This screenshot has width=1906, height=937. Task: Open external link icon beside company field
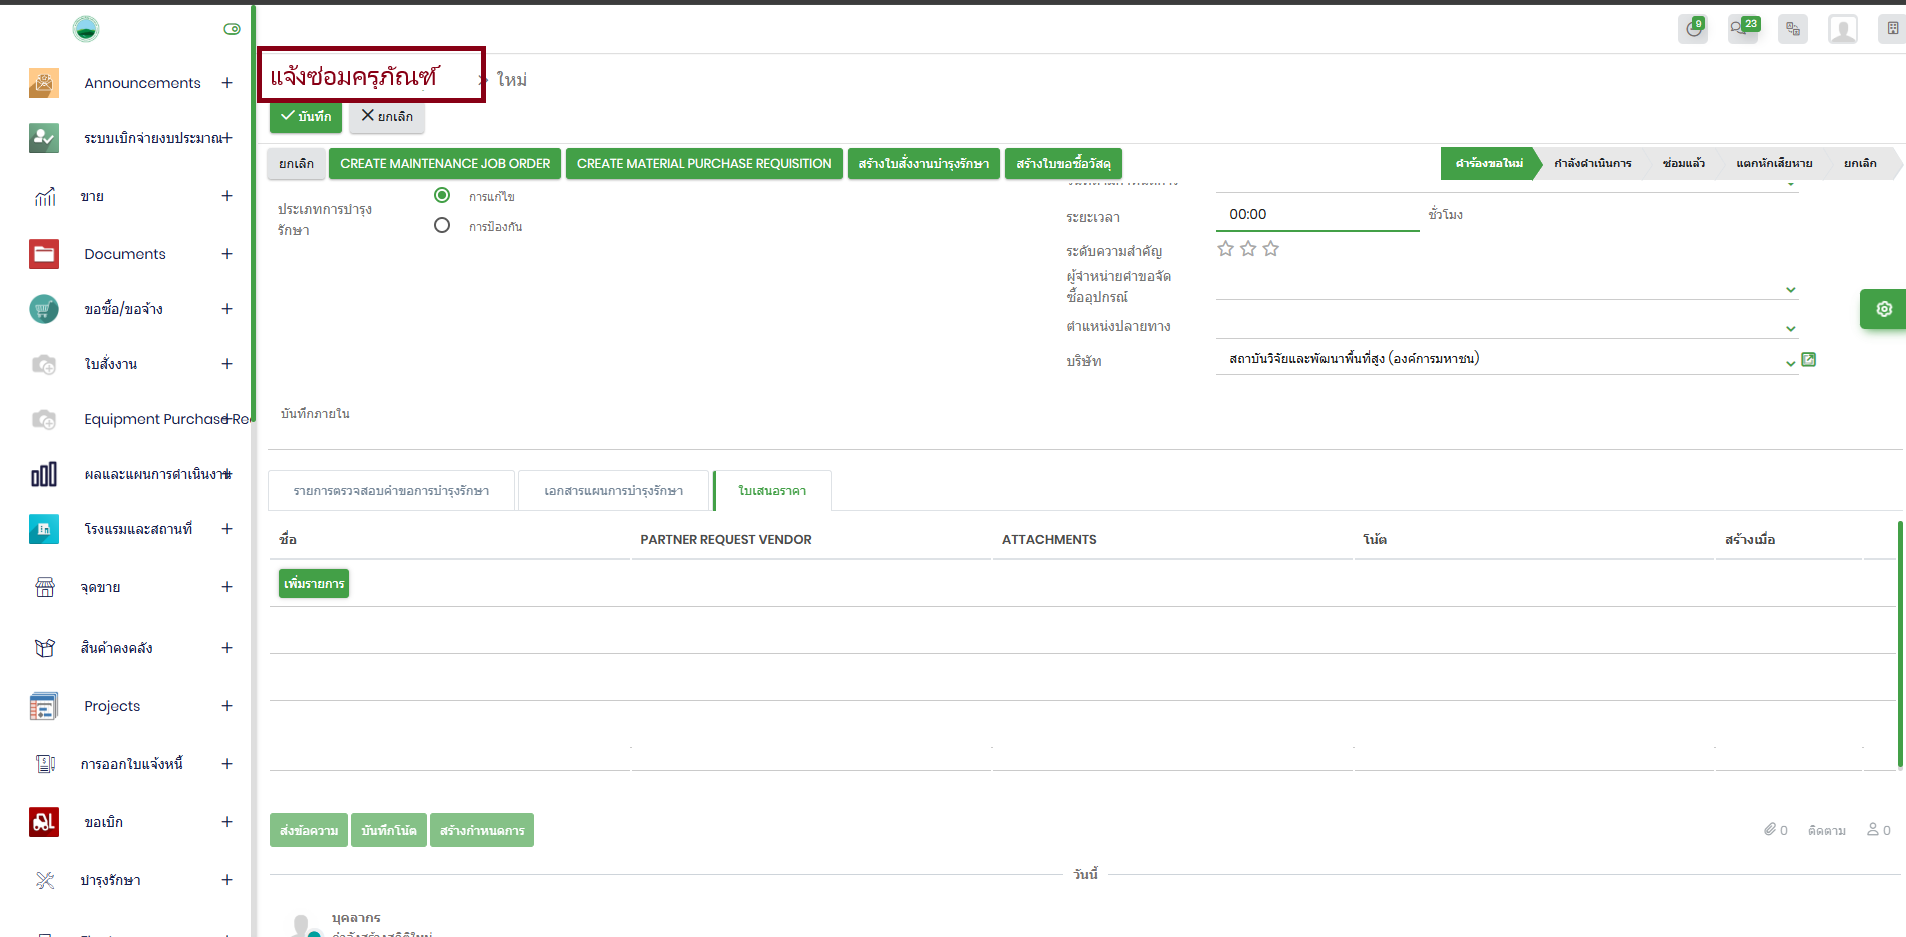coord(1808,360)
